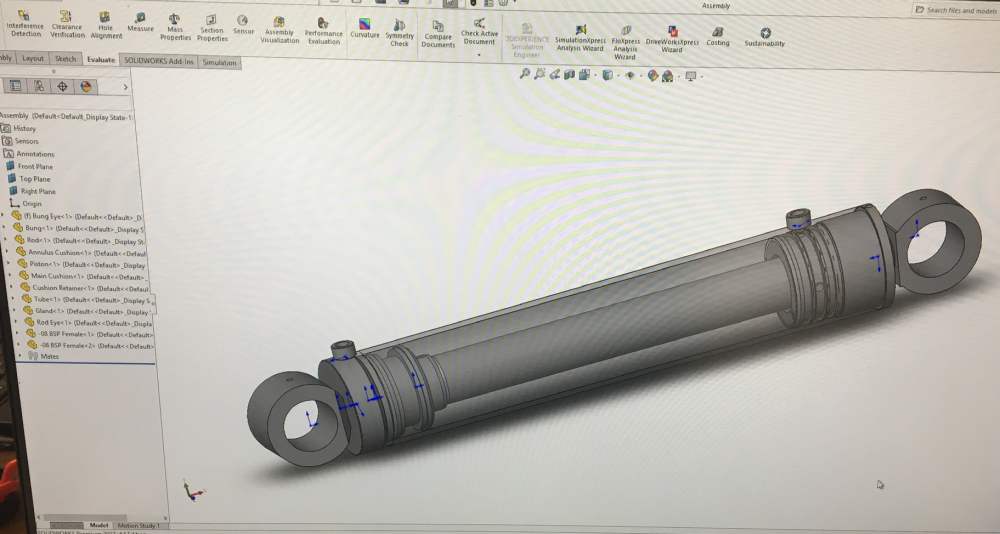Open the Simulation tab

click(219, 63)
